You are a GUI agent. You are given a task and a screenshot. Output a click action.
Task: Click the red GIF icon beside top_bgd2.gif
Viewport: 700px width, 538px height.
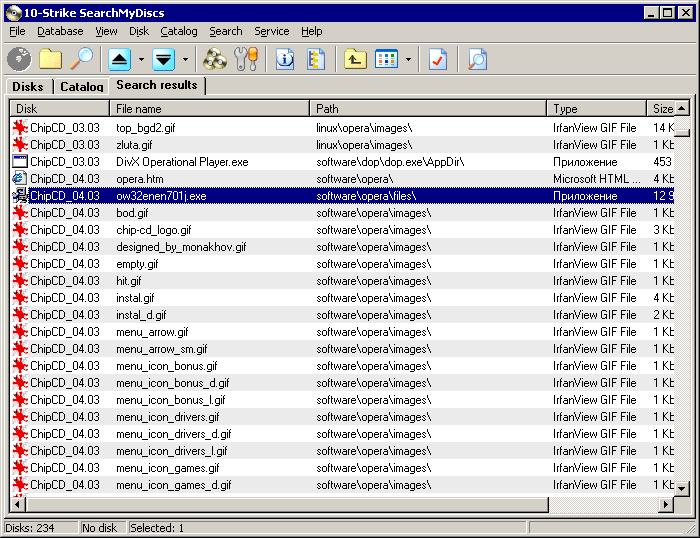(x=20, y=128)
